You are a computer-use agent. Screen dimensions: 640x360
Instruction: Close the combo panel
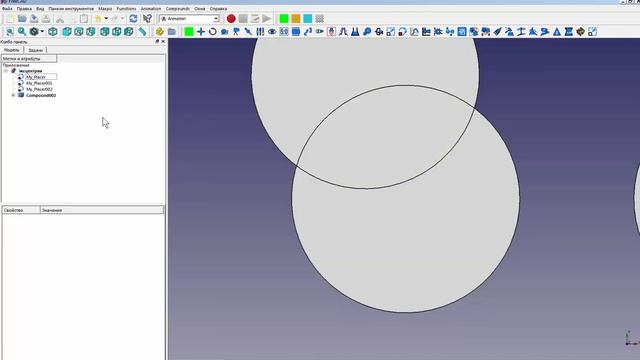pyautogui.click(x=163, y=42)
